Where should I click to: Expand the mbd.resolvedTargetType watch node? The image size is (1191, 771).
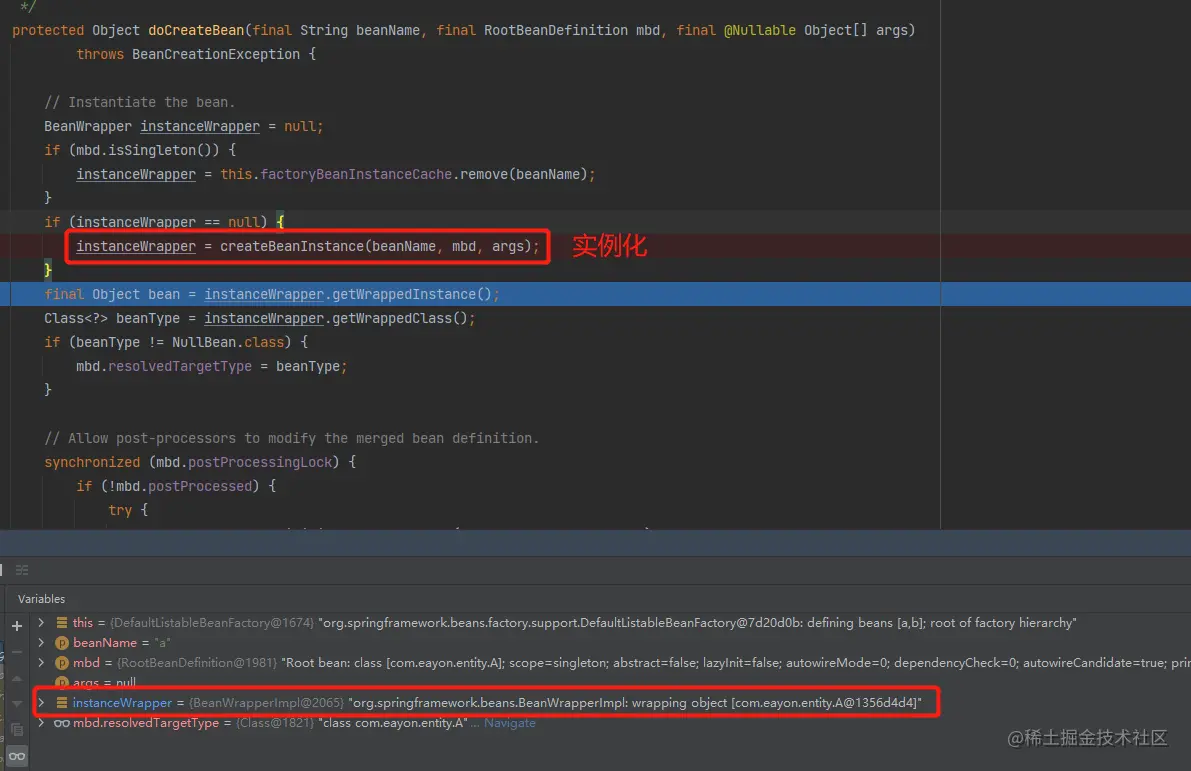(41, 723)
